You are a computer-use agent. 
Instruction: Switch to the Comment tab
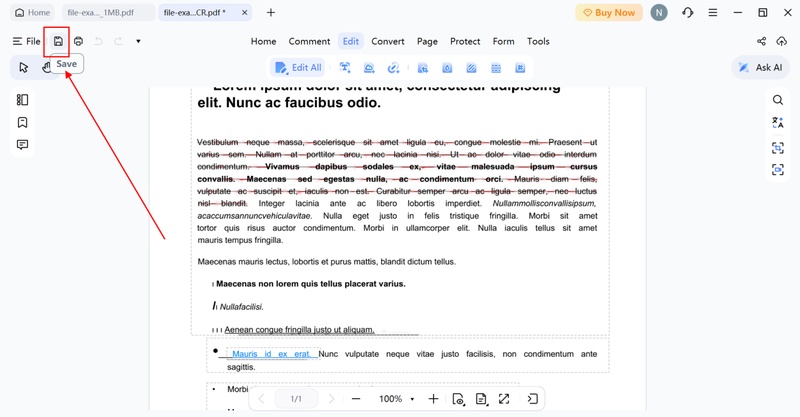coord(309,41)
